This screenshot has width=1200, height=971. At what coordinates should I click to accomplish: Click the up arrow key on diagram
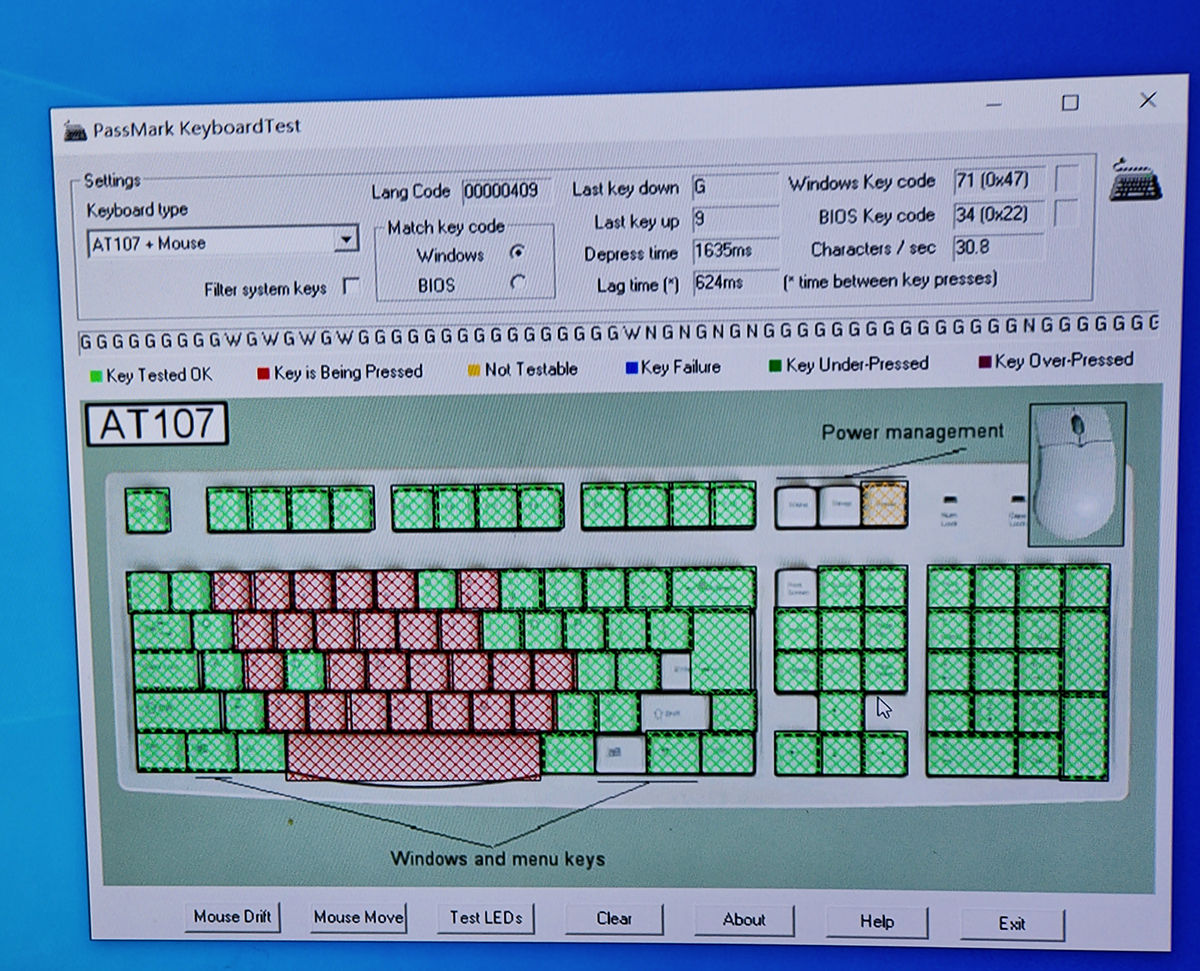(x=840, y=712)
